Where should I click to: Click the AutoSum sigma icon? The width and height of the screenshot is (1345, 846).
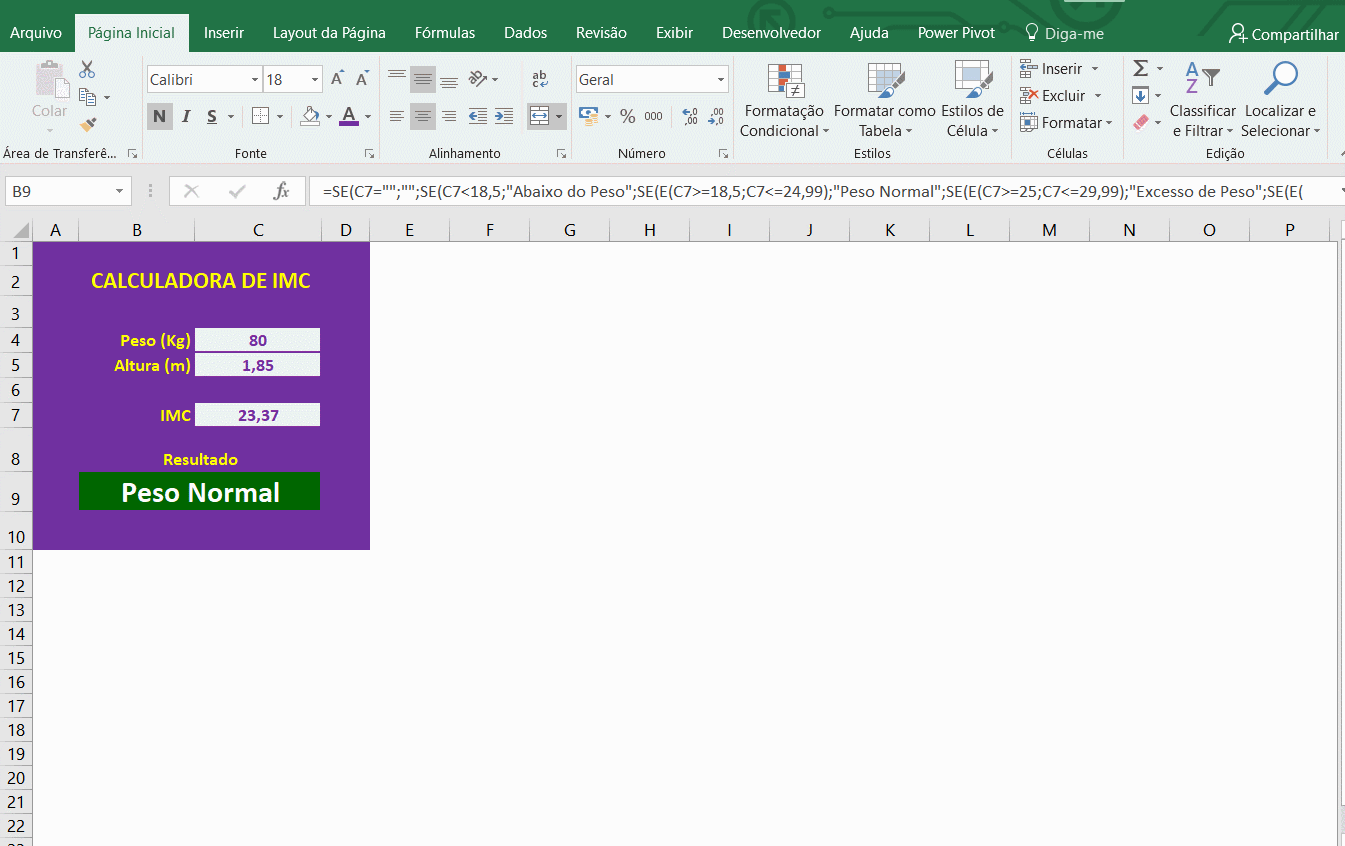pyautogui.click(x=1140, y=69)
